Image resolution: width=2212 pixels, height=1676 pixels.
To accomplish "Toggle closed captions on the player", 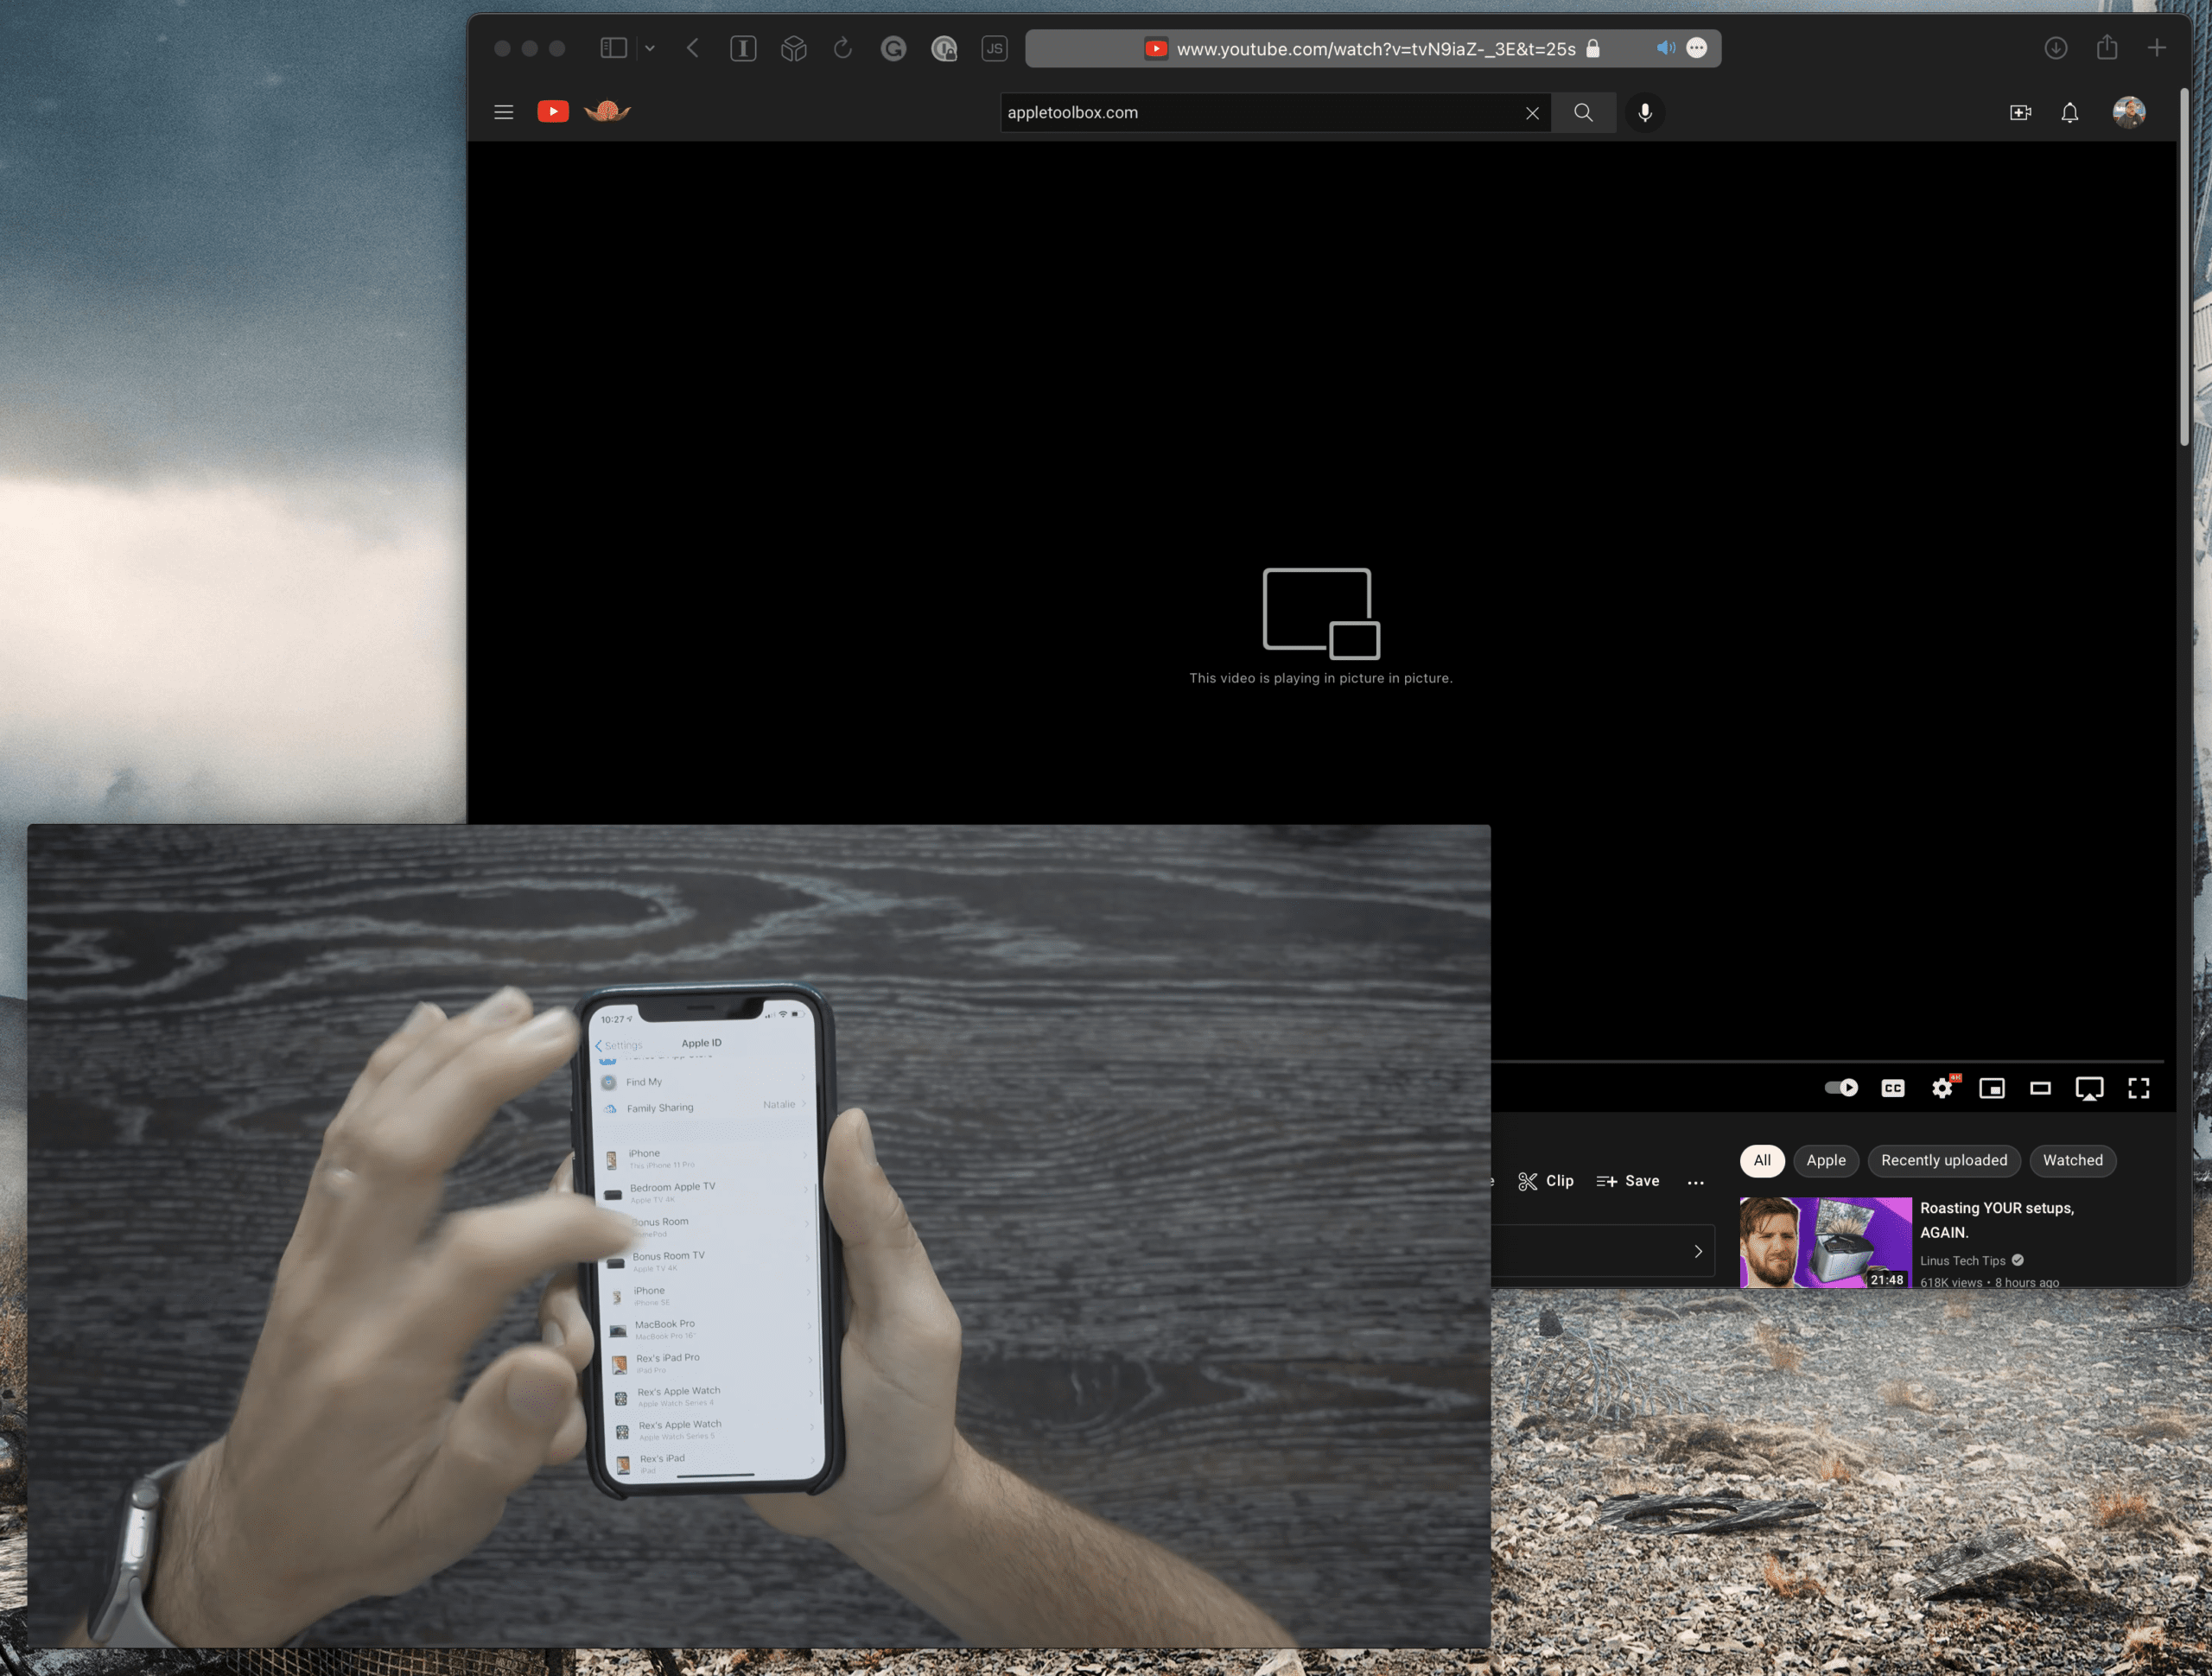I will click(1893, 1088).
